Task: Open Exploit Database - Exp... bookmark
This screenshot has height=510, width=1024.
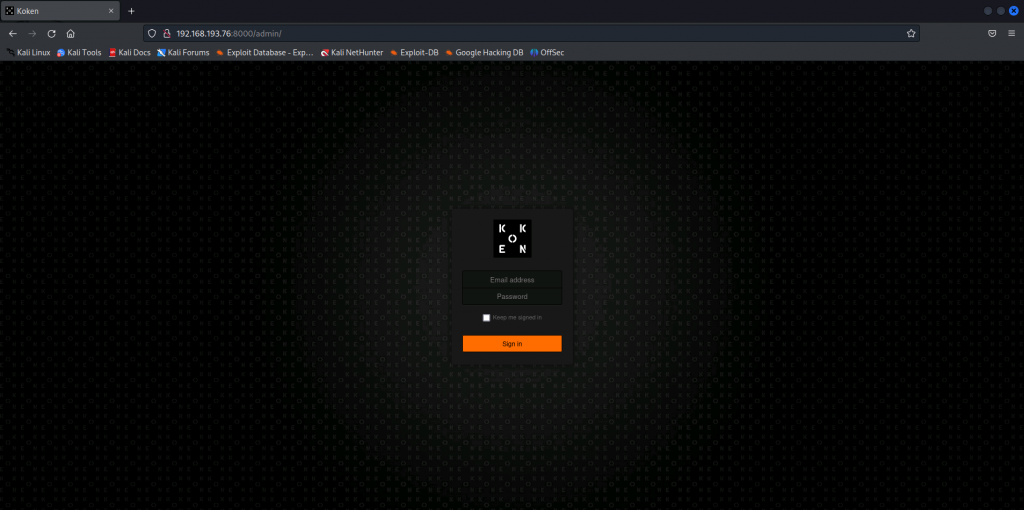Action: click(265, 53)
